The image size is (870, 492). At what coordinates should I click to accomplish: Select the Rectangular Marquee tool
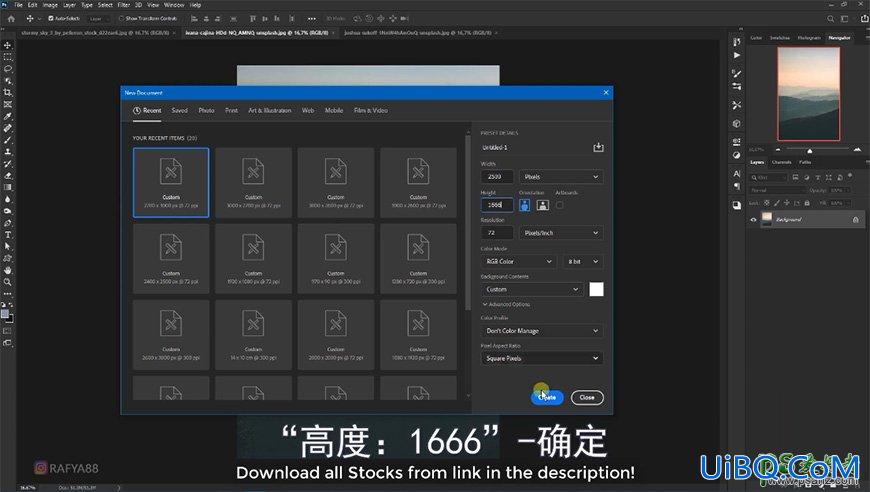(8, 57)
